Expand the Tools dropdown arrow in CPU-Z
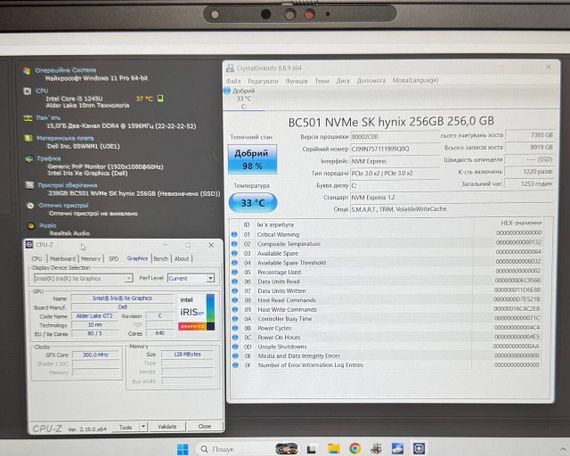Screen dimensions: 570x456 point(144,427)
